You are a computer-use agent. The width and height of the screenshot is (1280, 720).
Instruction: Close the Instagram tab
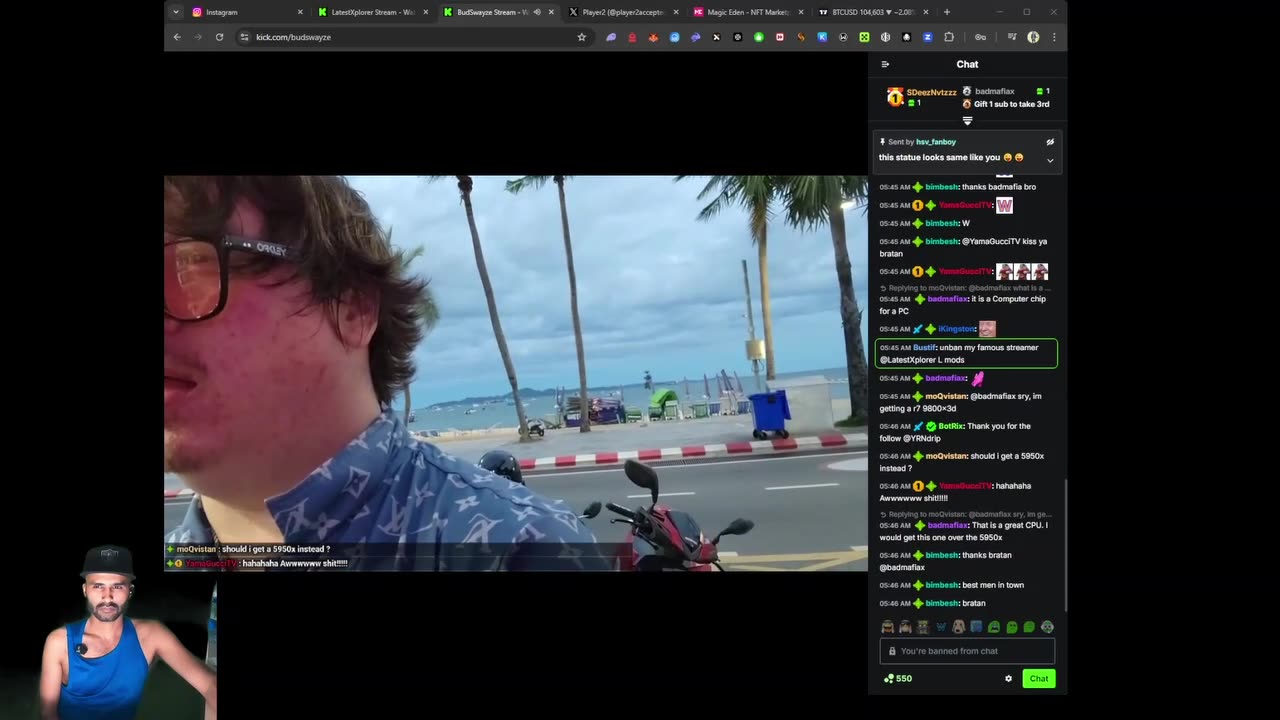coord(300,12)
